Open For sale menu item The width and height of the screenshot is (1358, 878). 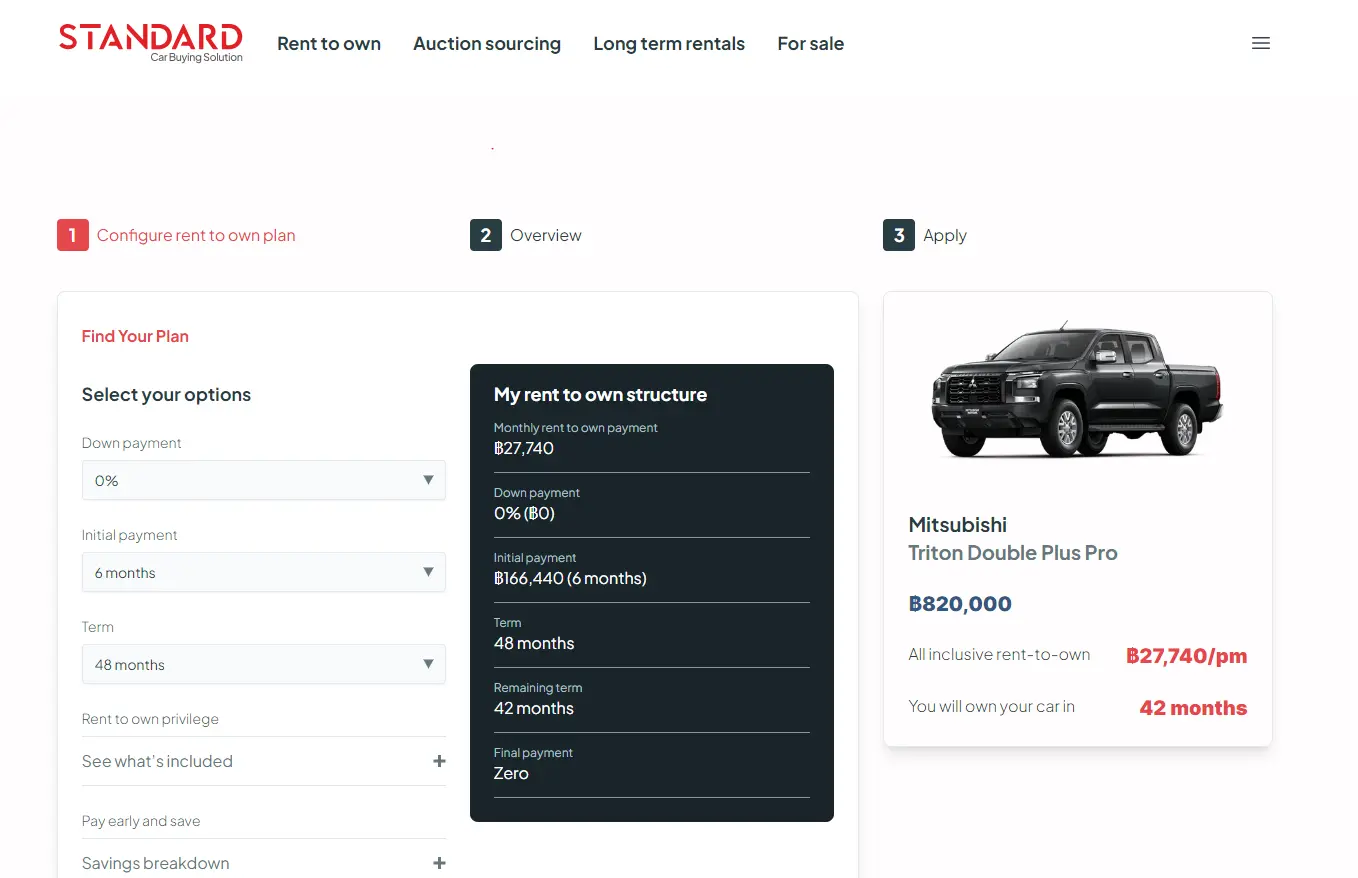(x=811, y=44)
